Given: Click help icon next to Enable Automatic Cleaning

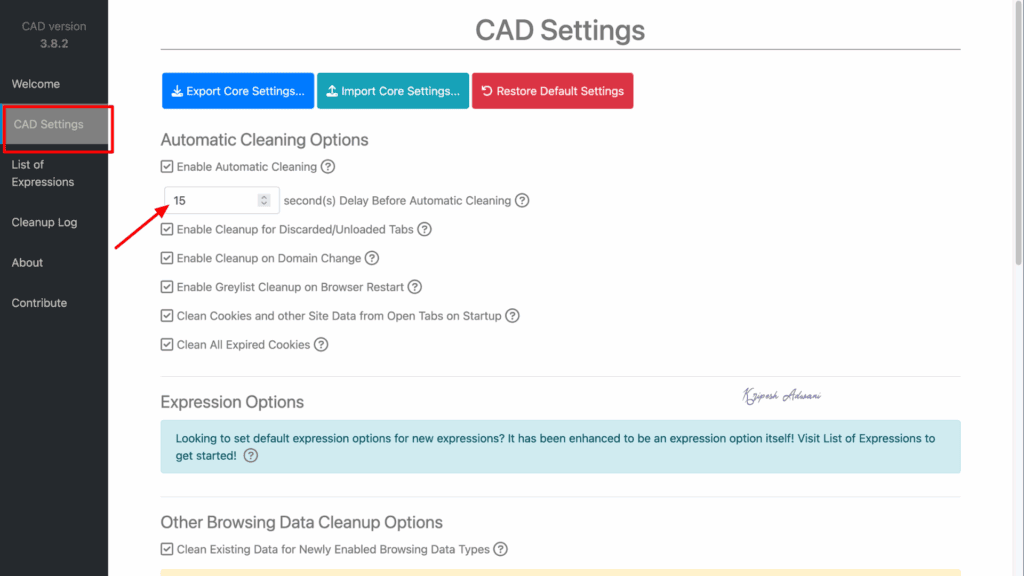Looking at the screenshot, I should [328, 167].
